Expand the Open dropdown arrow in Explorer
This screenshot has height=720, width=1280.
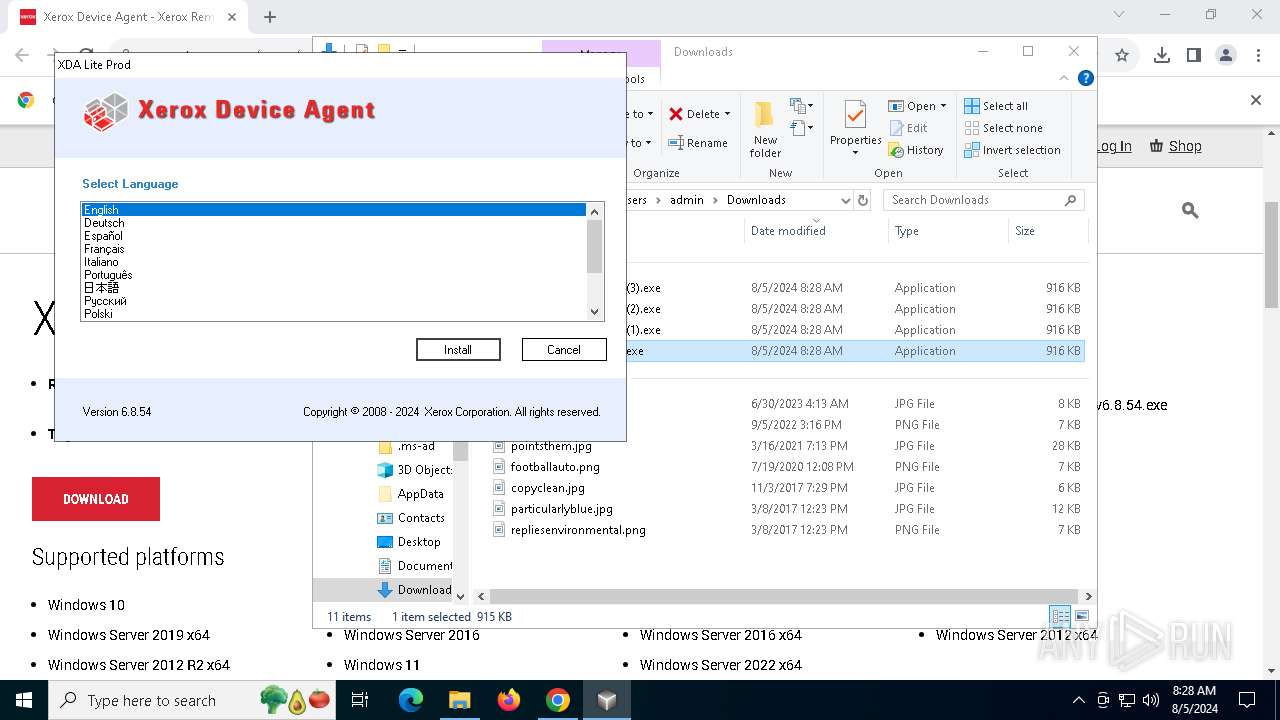pyautogui.click(x=943, y=106)
